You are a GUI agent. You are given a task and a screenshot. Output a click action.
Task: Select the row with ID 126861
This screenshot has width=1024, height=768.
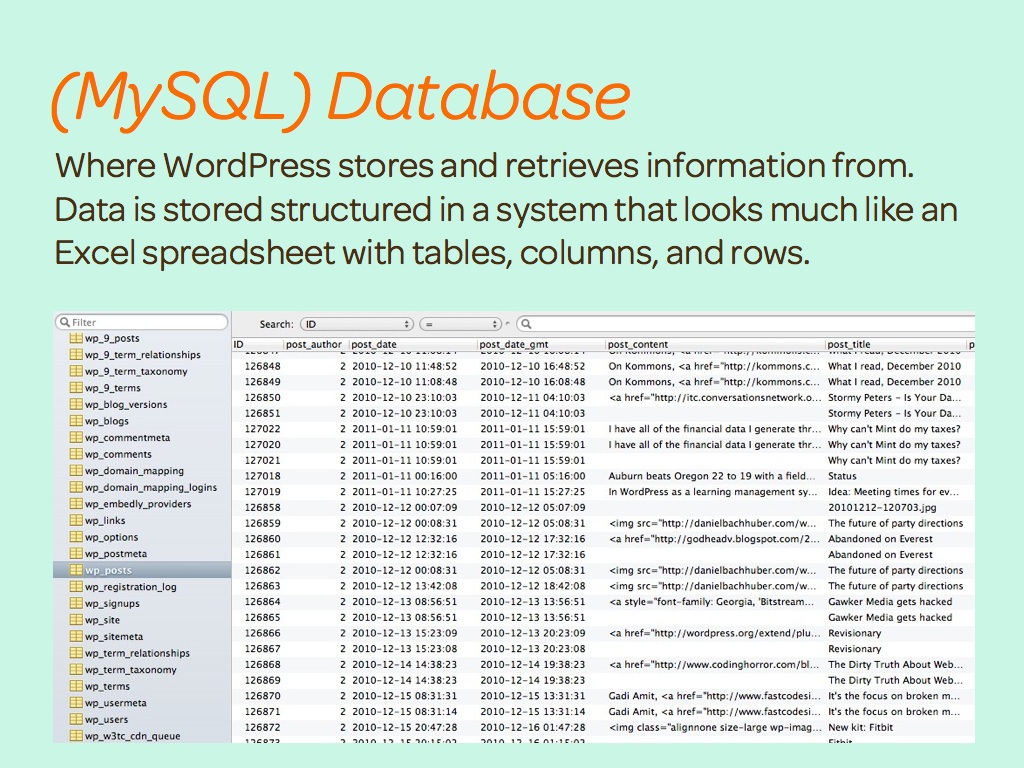(x=603, y=554)
